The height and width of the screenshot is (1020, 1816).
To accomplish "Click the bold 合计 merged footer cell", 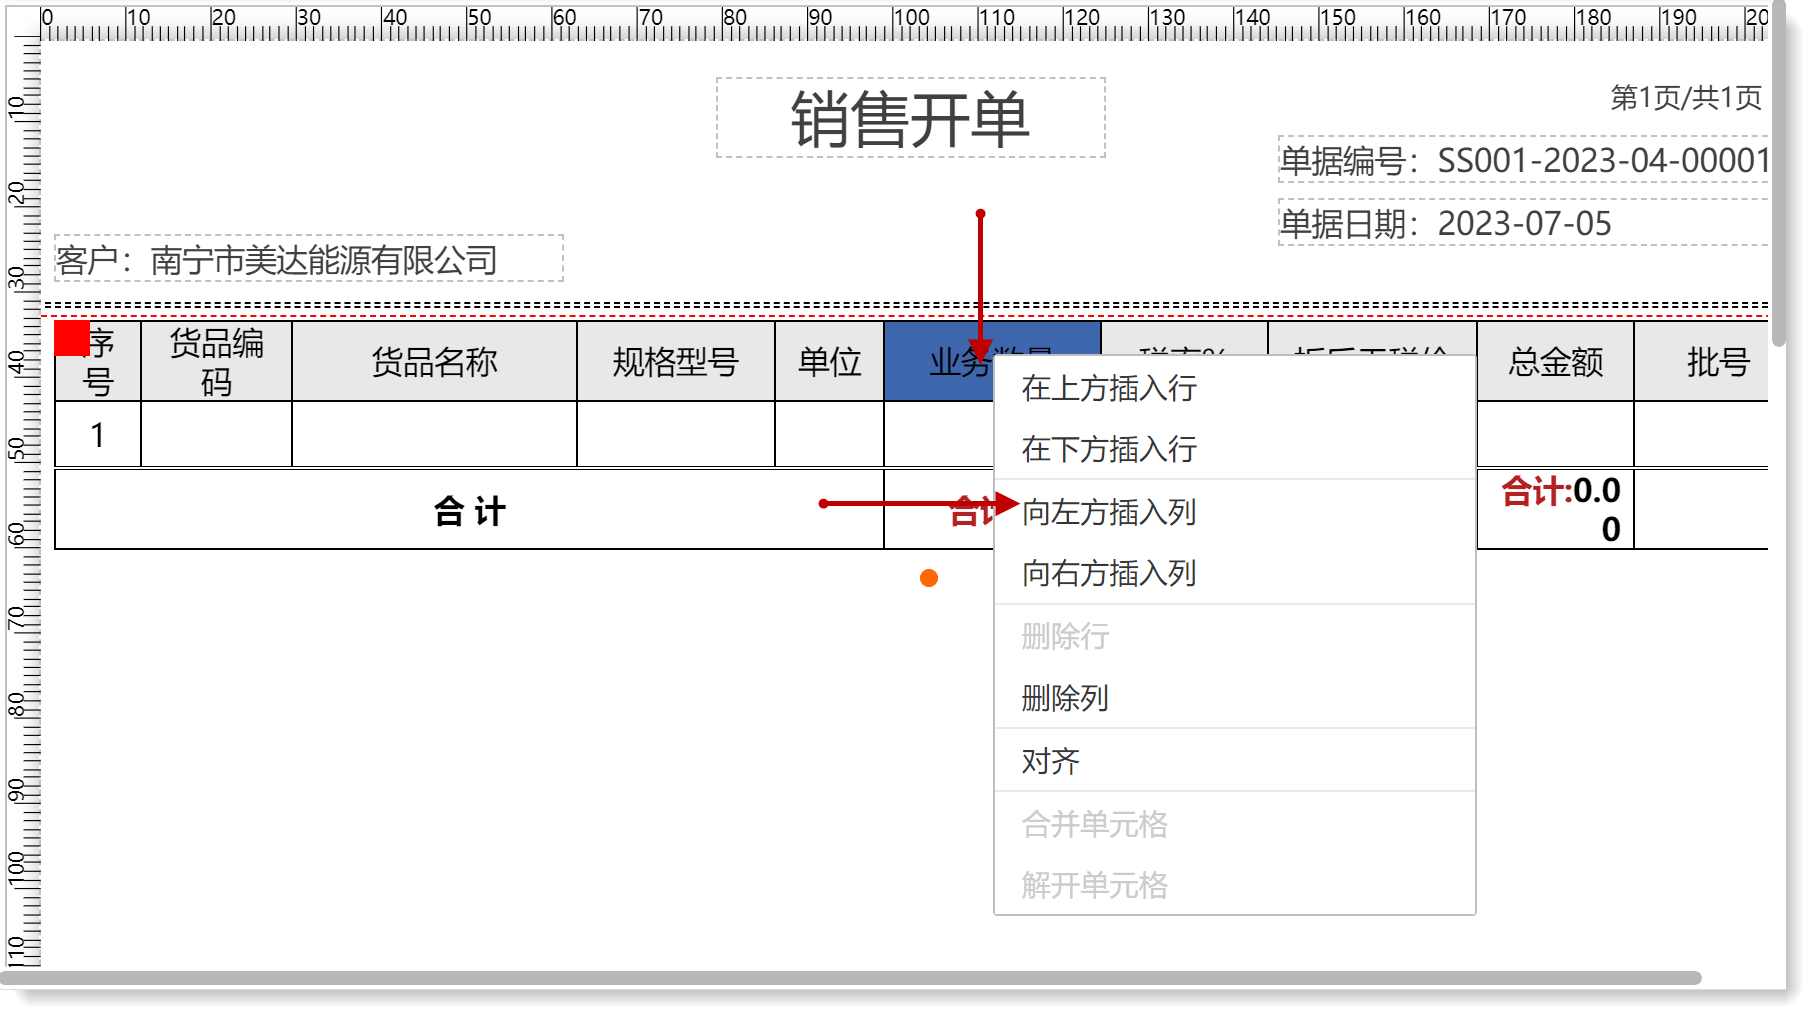I will coord(469,511).
